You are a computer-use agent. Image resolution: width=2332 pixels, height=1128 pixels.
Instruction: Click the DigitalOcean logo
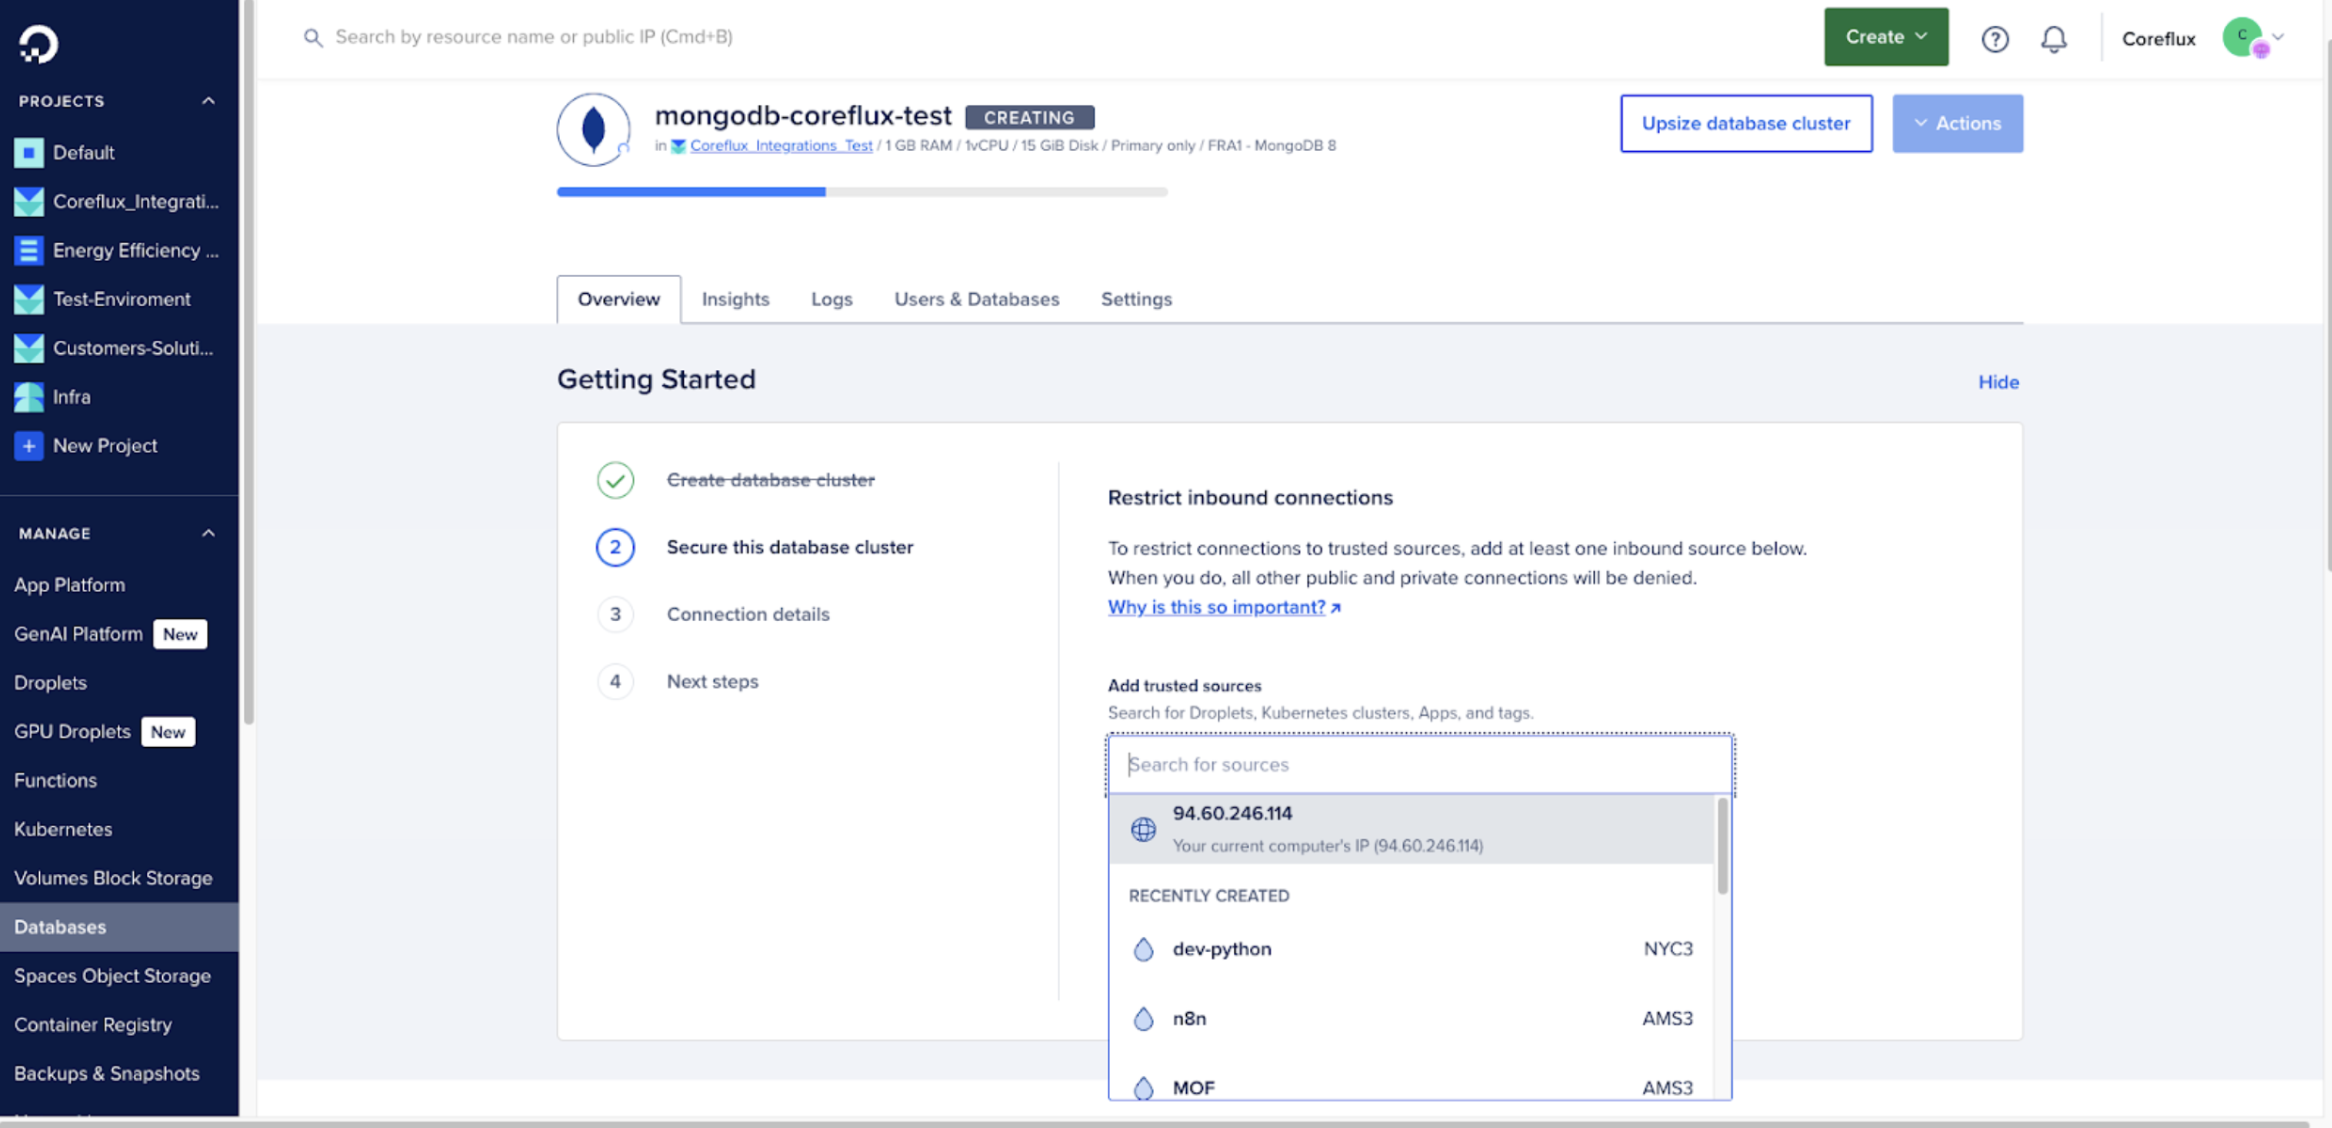click(36, 42)
